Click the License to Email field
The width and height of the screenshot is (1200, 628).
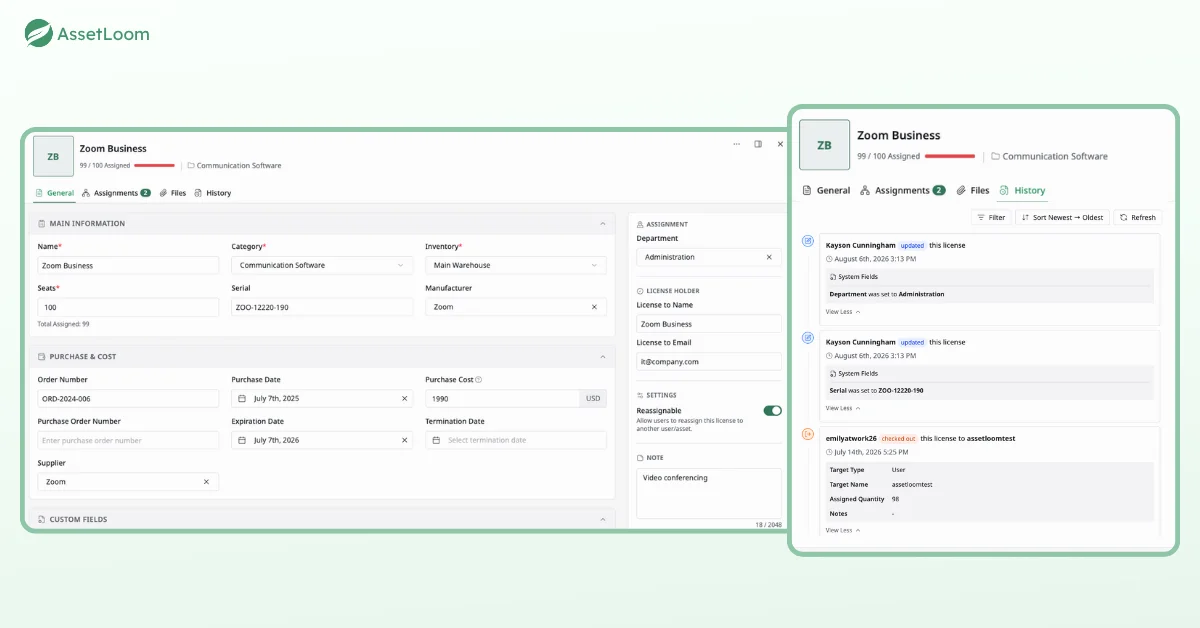[709, 361]
